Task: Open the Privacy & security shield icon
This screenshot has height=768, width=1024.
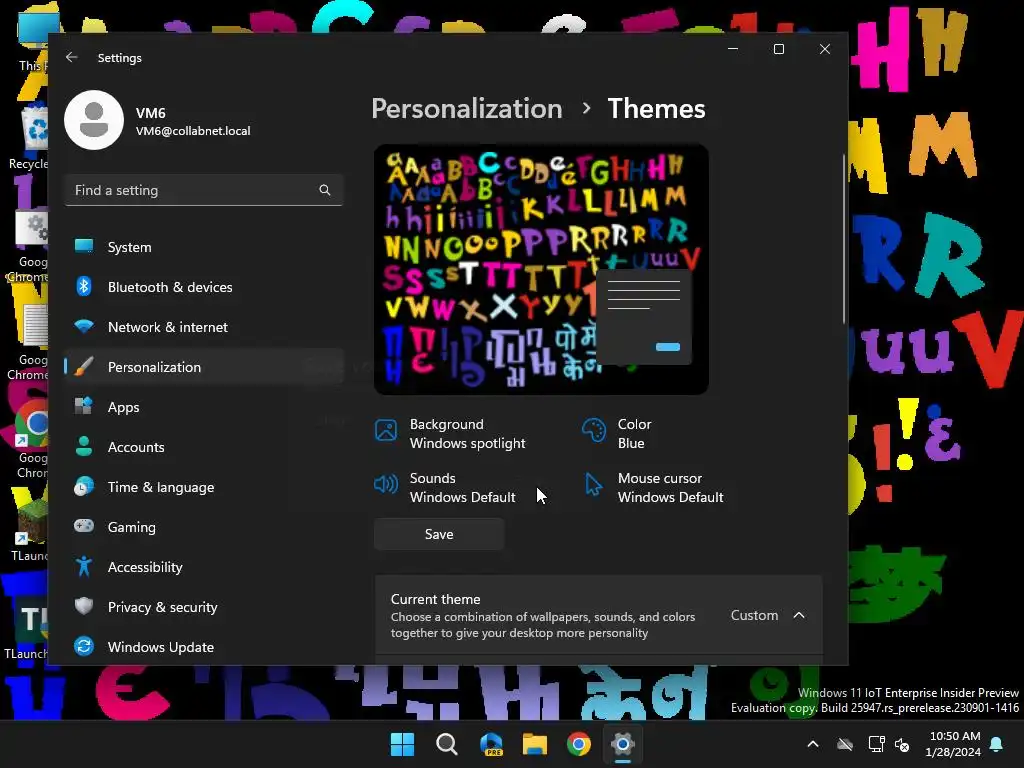Action: coord(84,606)
